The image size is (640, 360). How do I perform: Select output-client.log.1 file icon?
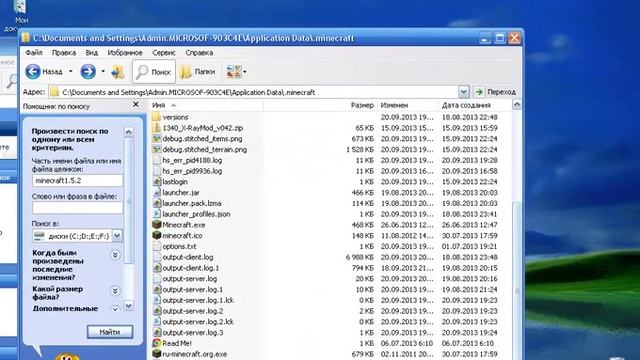(x=156, y=268)
